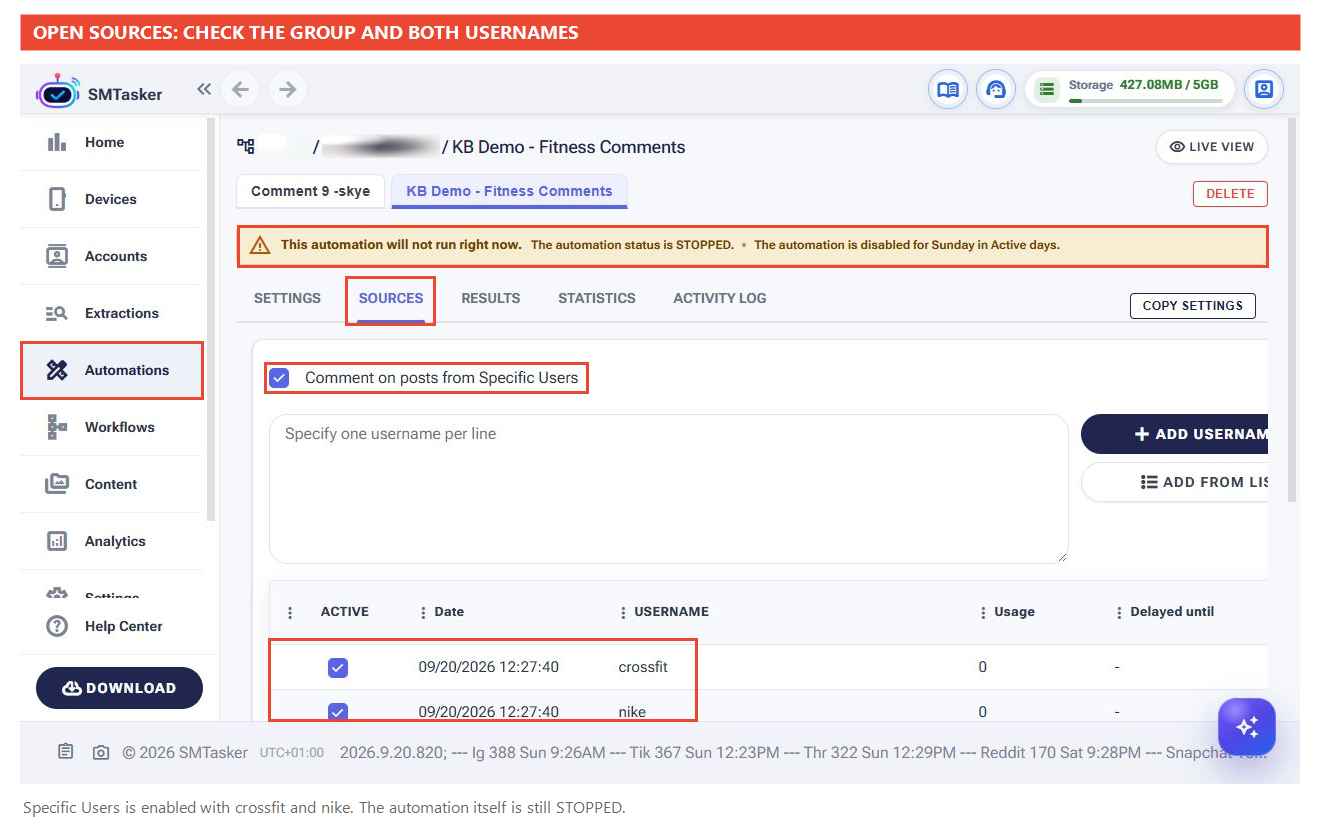Open the support headset icon
The height and width of the screenshot is (836, 1320).
click(995, 90)
